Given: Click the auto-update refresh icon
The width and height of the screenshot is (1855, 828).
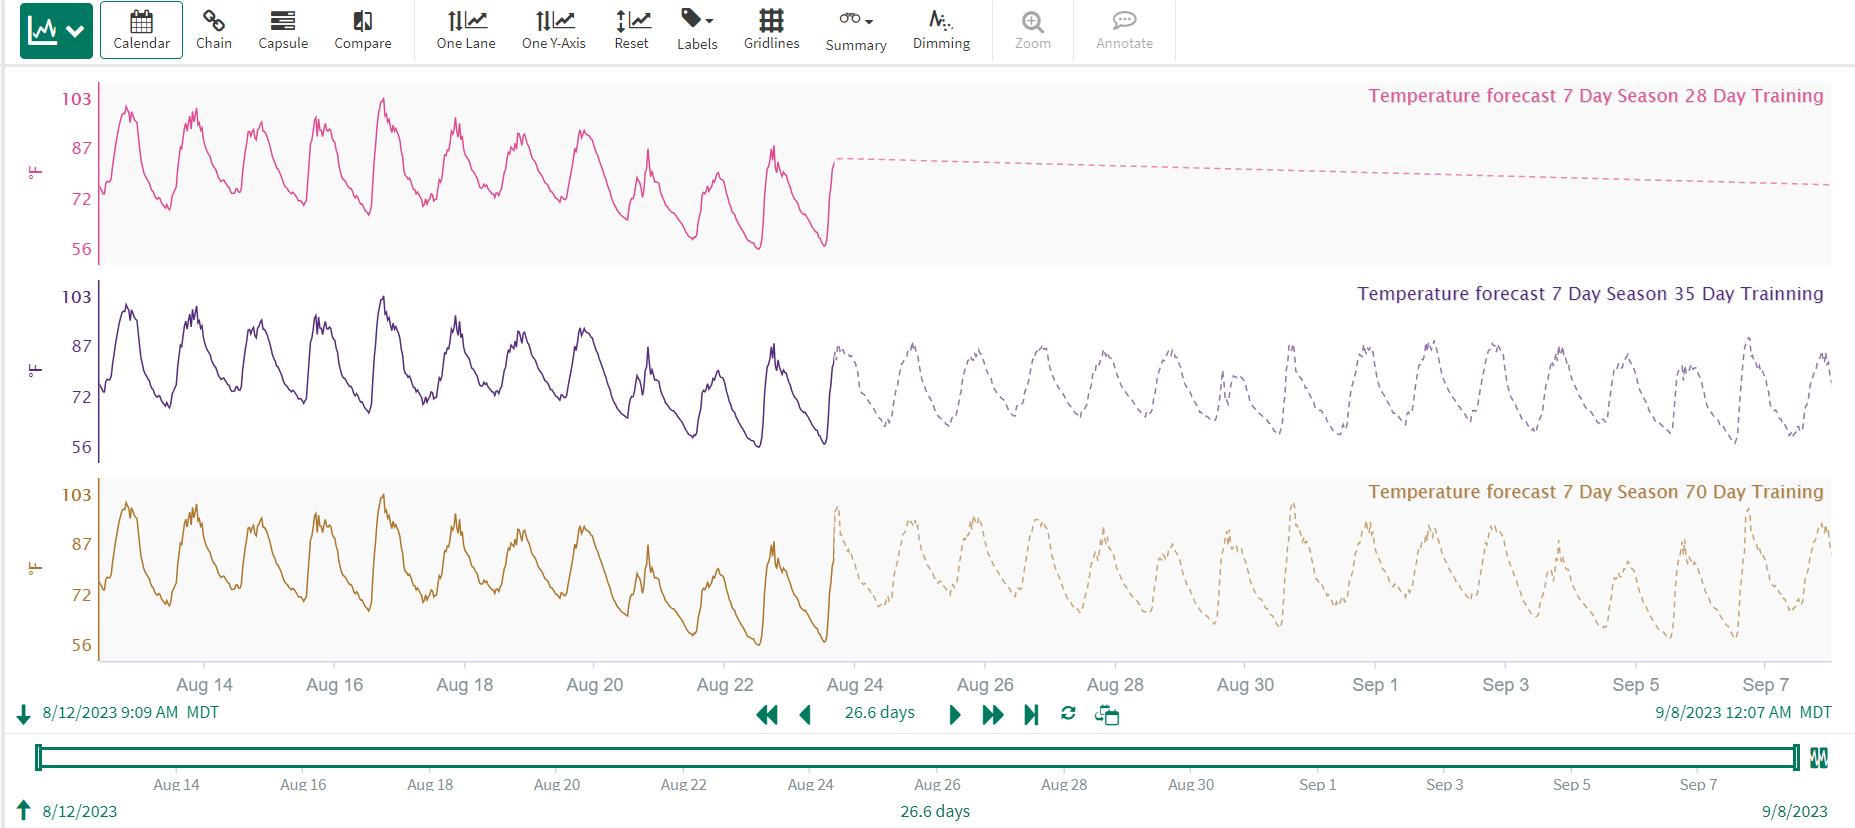Looking at the screenshot, I should coord(1068,714).
